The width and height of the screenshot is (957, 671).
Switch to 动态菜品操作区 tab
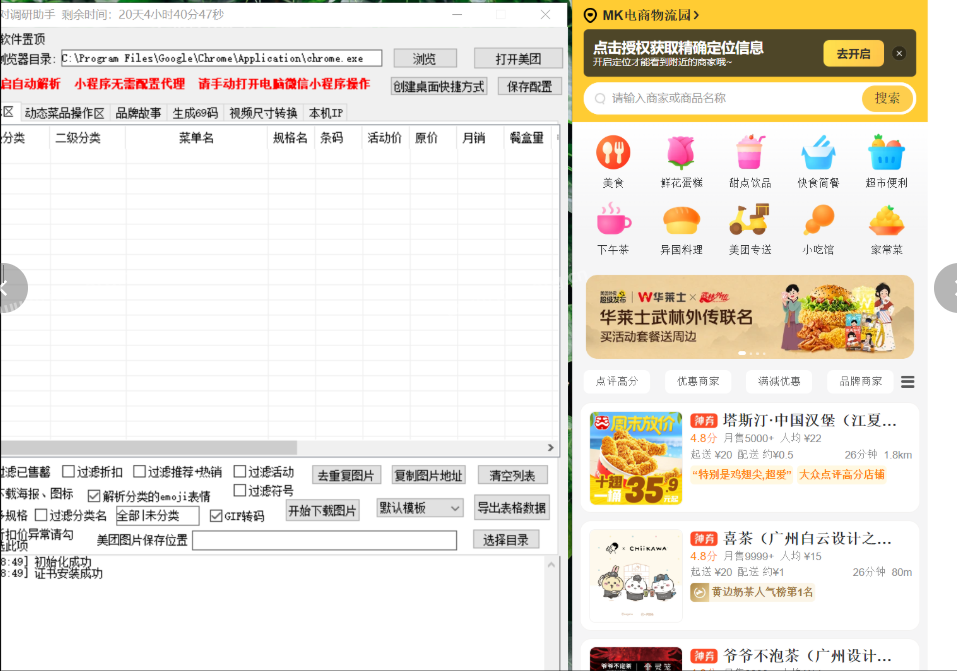[x=65, y=113]
